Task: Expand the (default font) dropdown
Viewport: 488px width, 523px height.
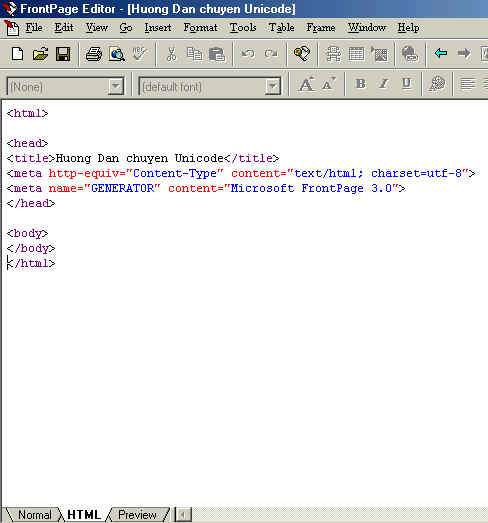Action: pos(272,86)
